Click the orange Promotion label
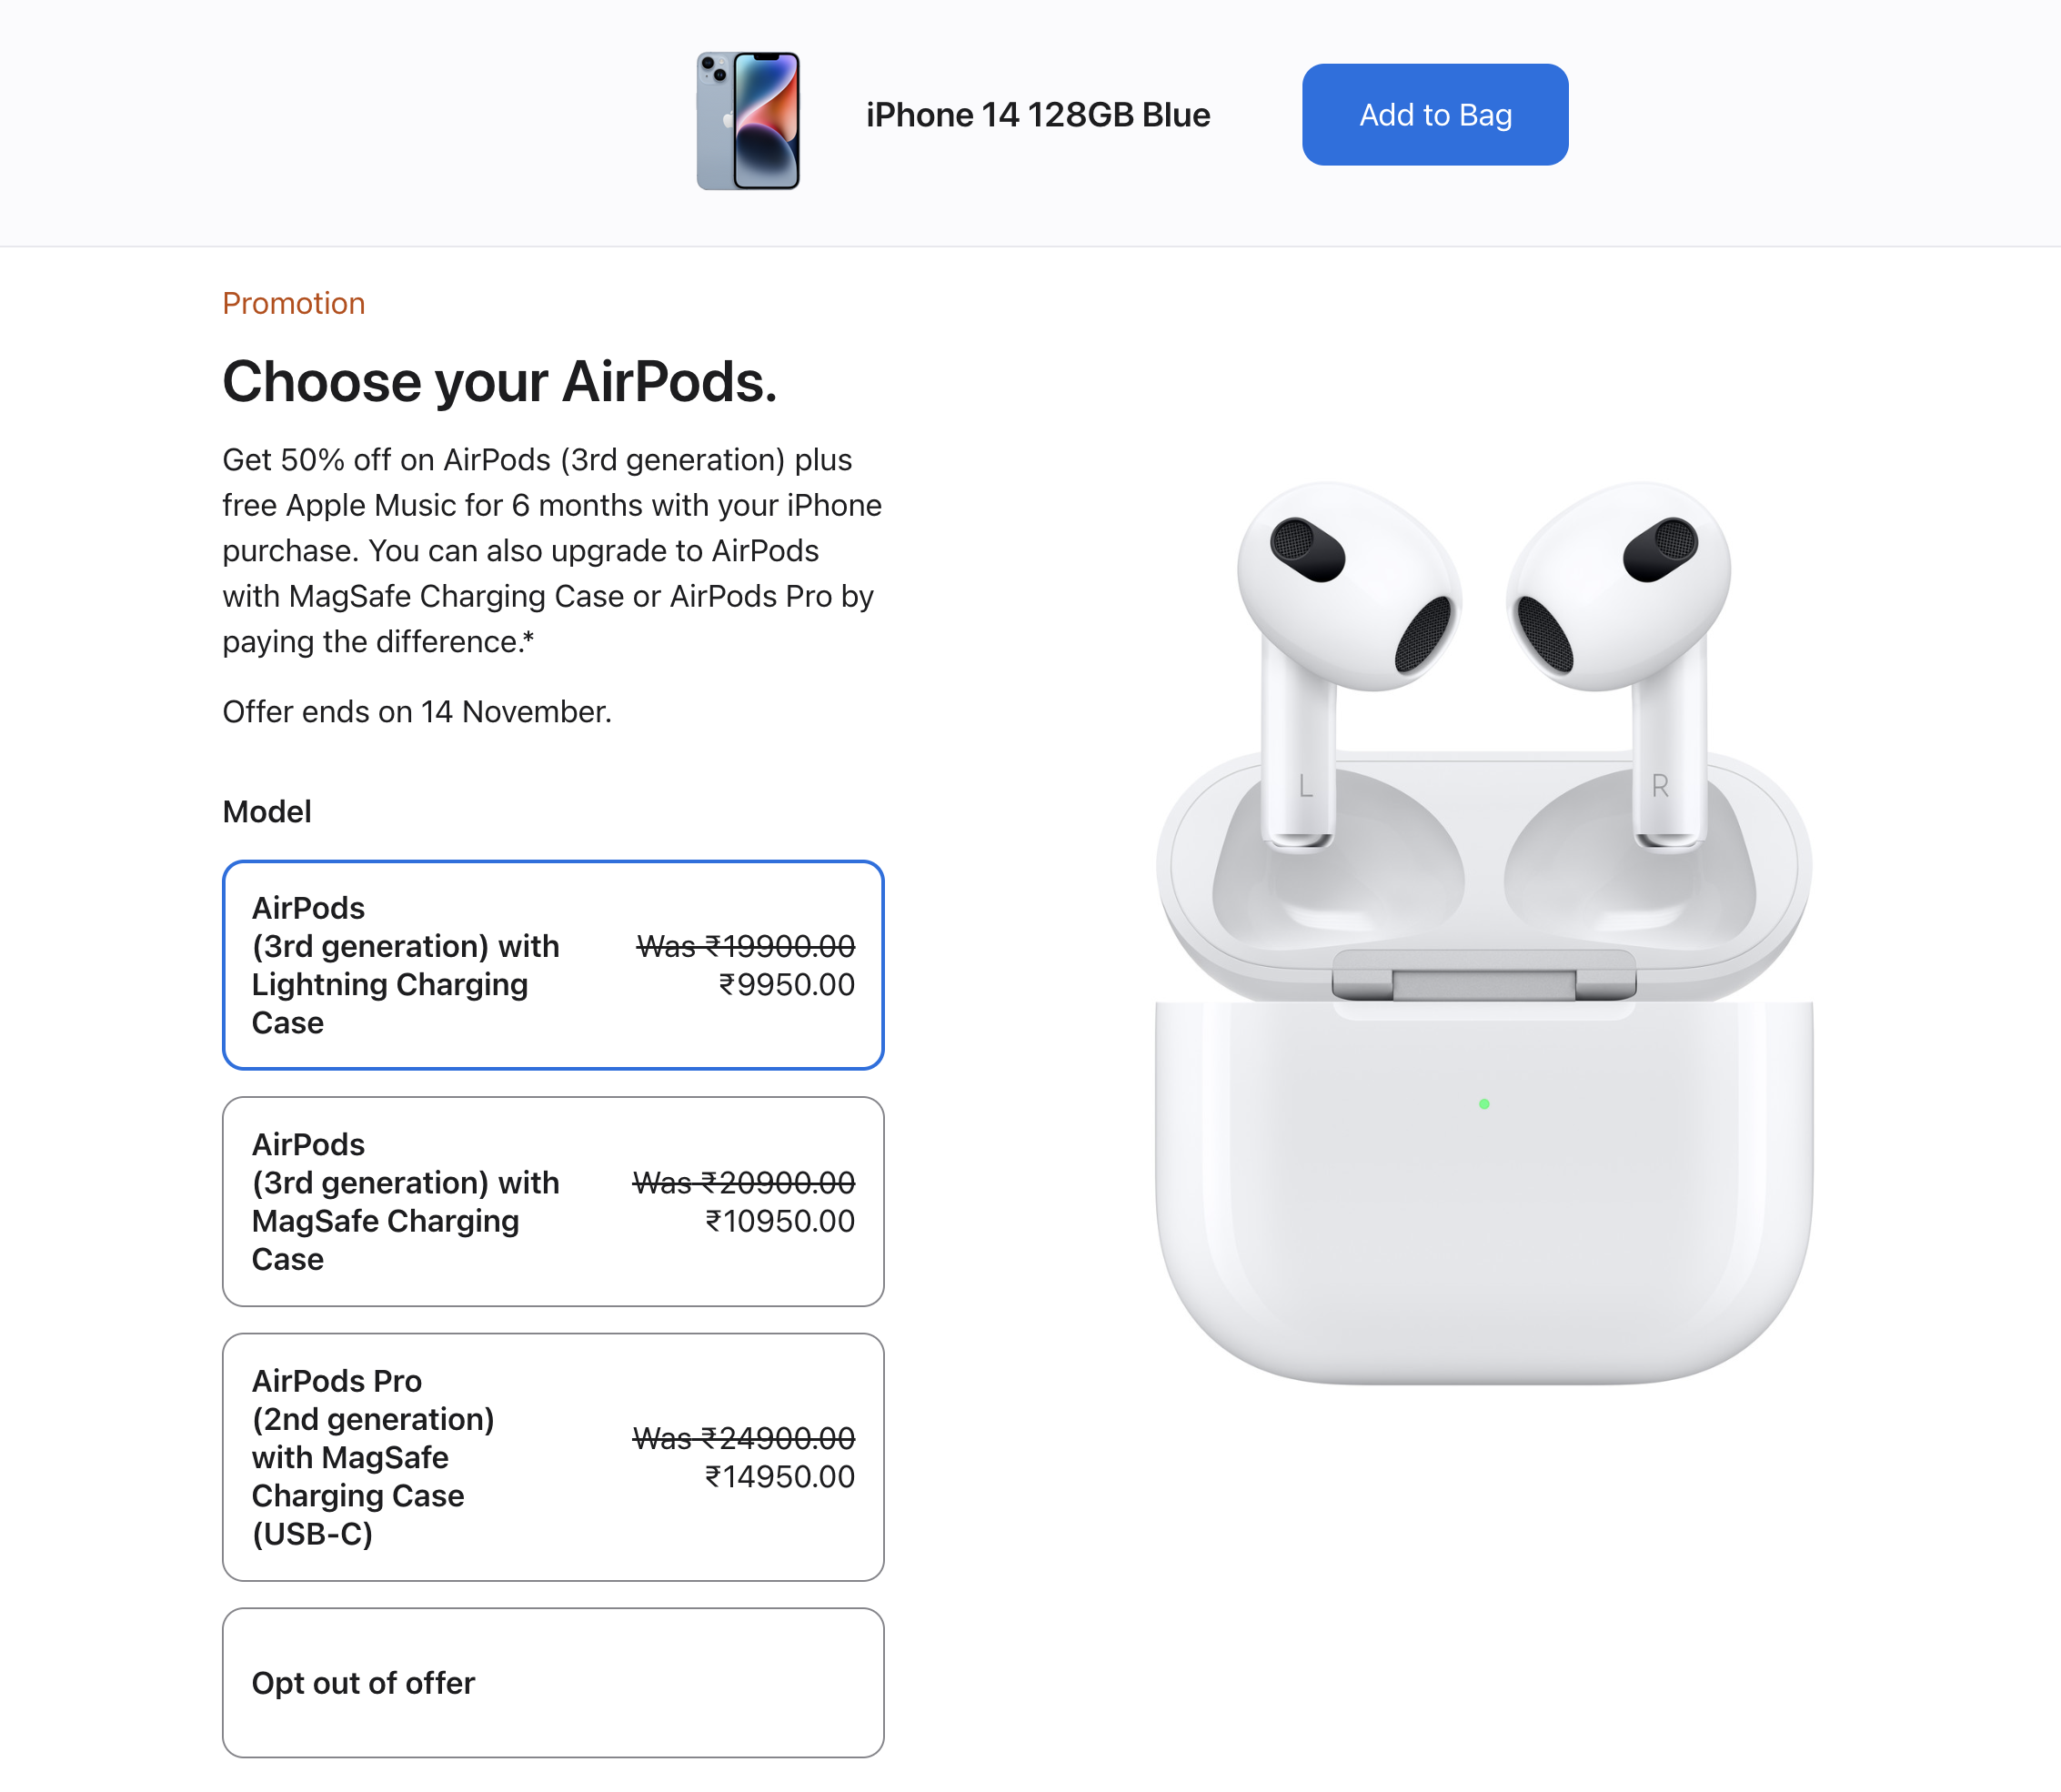The height and width of the screenshot is (1792, 2061). click(x=294, y=303)
